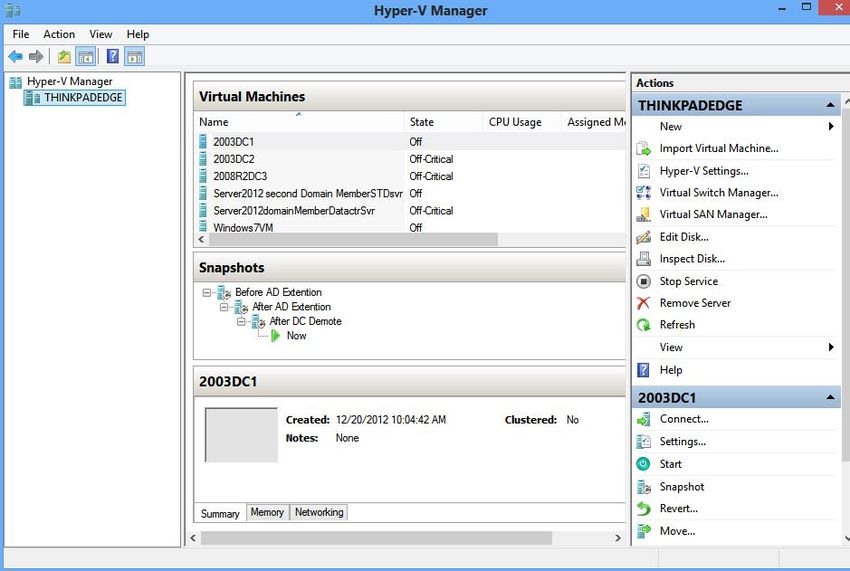Viewport: 850px width, 571px height.
Task: Click the Settings icon under 2003DC1
Action: [643, 441]
